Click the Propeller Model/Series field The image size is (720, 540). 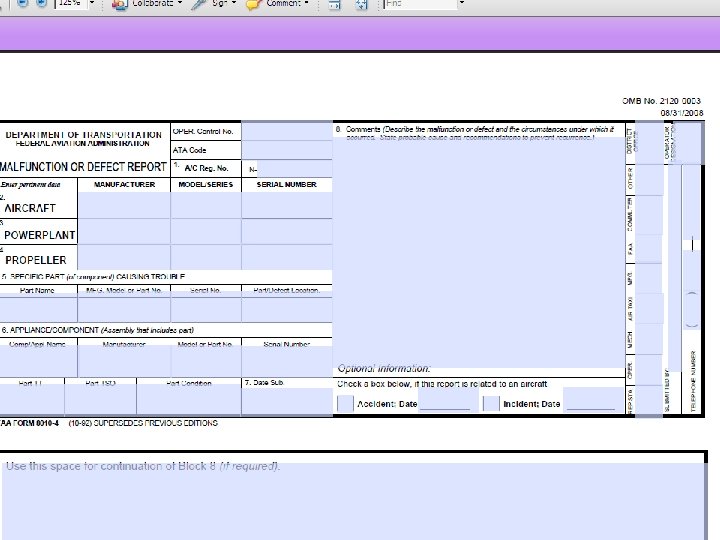pyautogui.click(x=206, y=257)
